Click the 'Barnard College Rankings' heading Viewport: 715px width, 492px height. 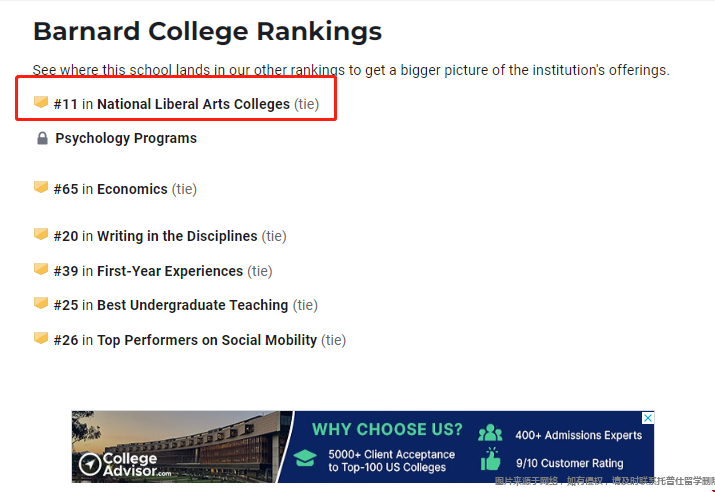[x=207, y=31]
